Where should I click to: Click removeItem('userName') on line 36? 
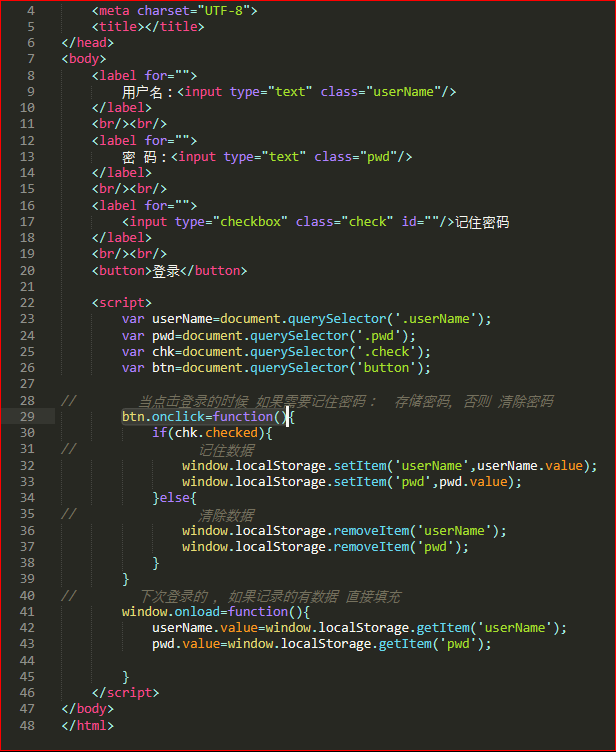416,530
